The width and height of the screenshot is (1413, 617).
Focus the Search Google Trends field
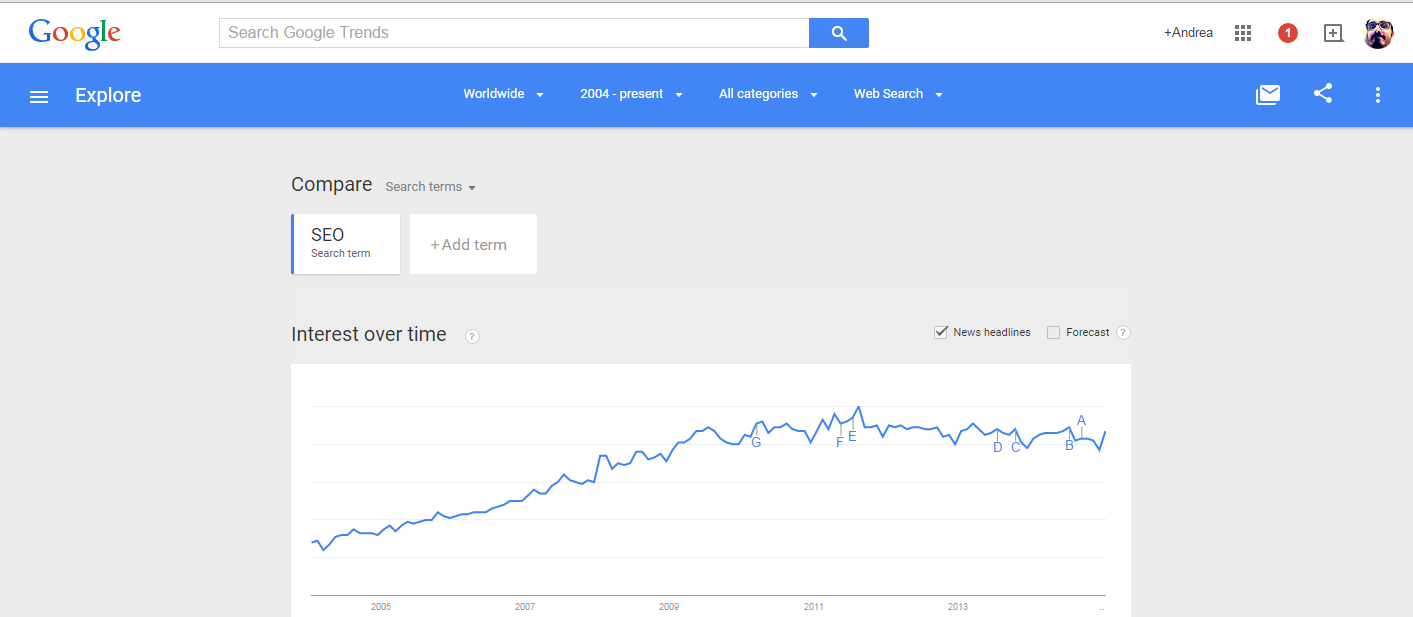coord(513,33)
